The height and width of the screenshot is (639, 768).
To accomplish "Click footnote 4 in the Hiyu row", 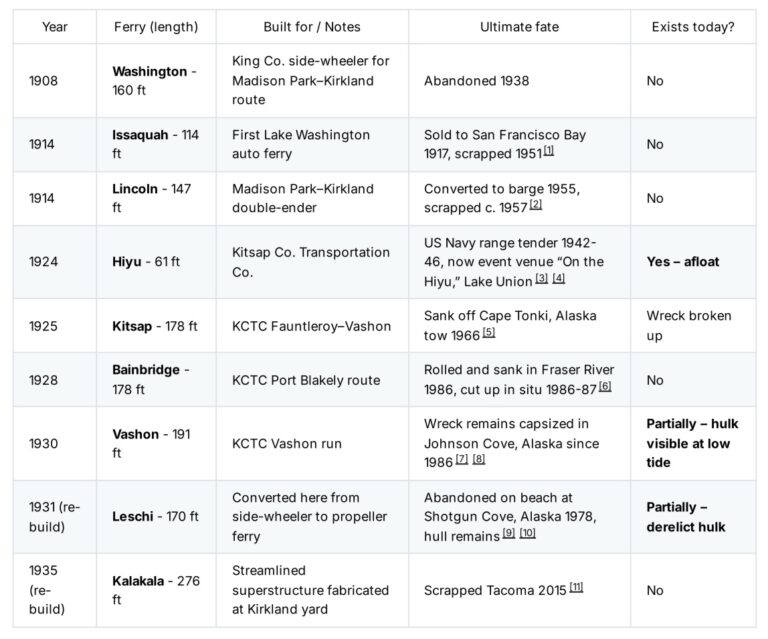I will pyautogui.click(x=559, y=279).
